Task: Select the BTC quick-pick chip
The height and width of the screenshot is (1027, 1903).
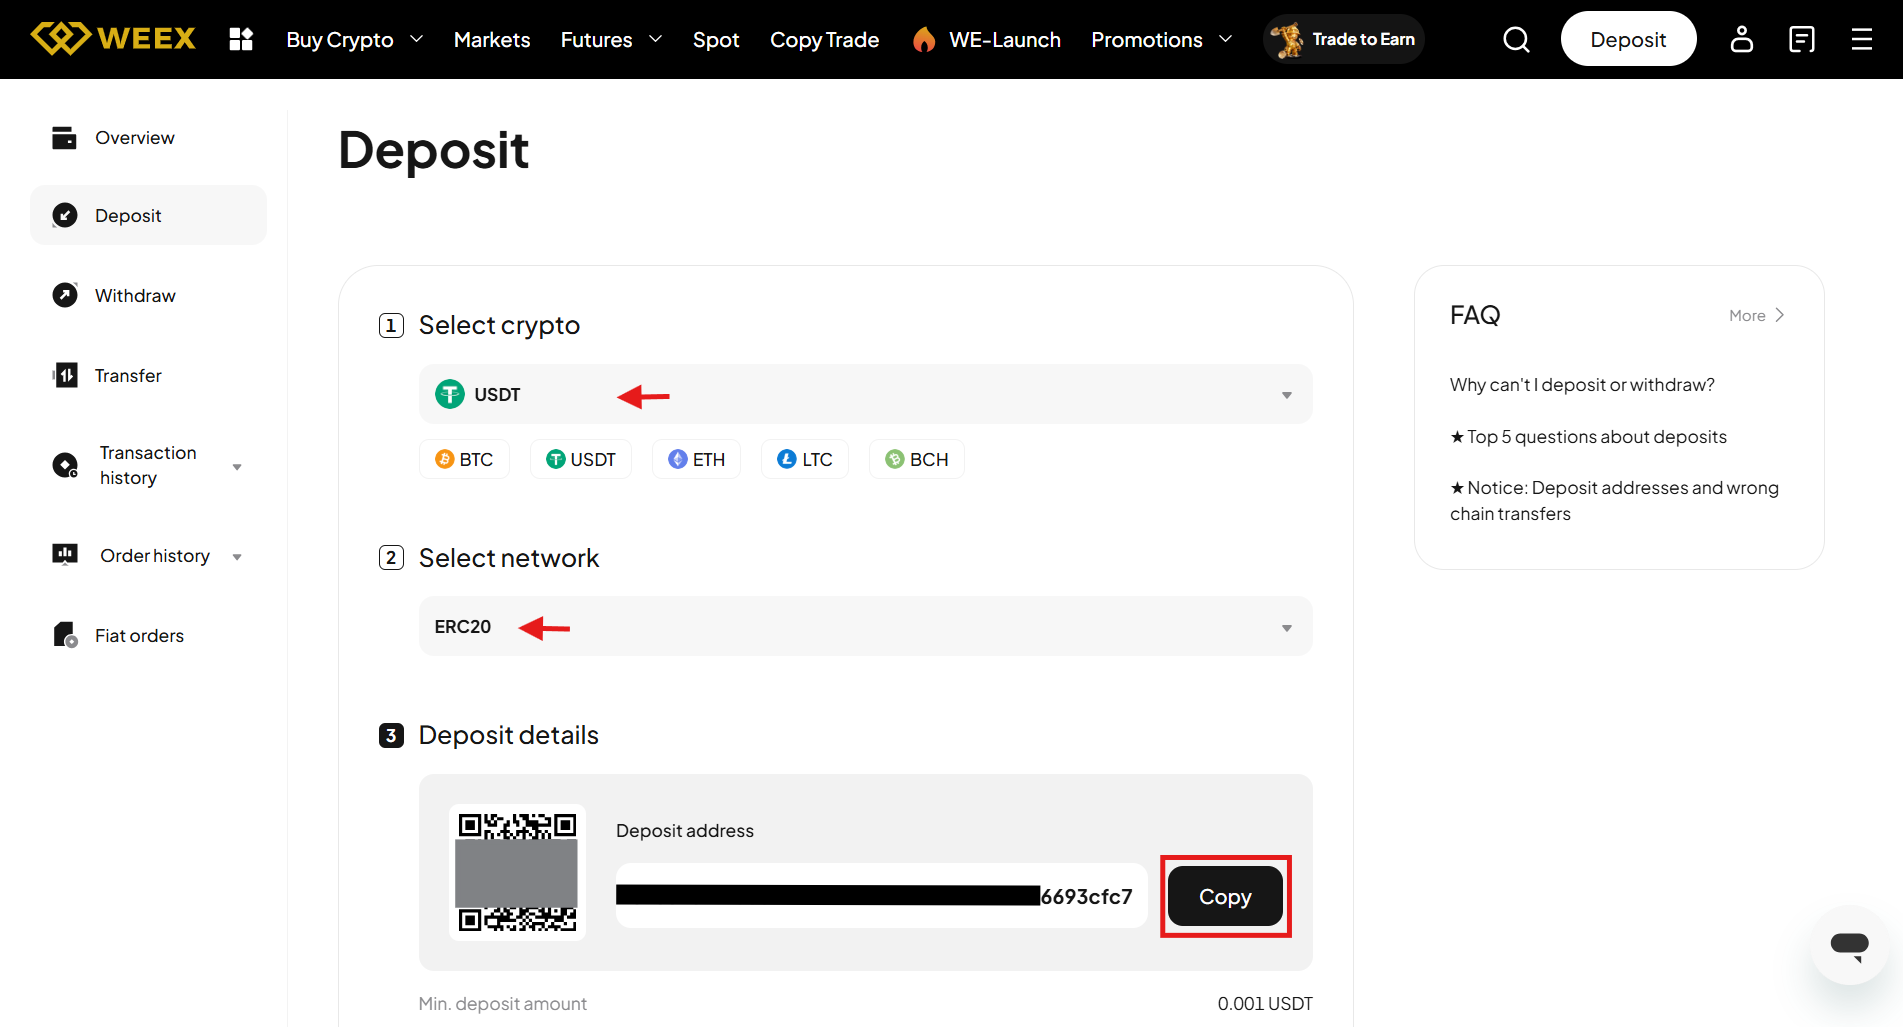Action: pos(464,459)
